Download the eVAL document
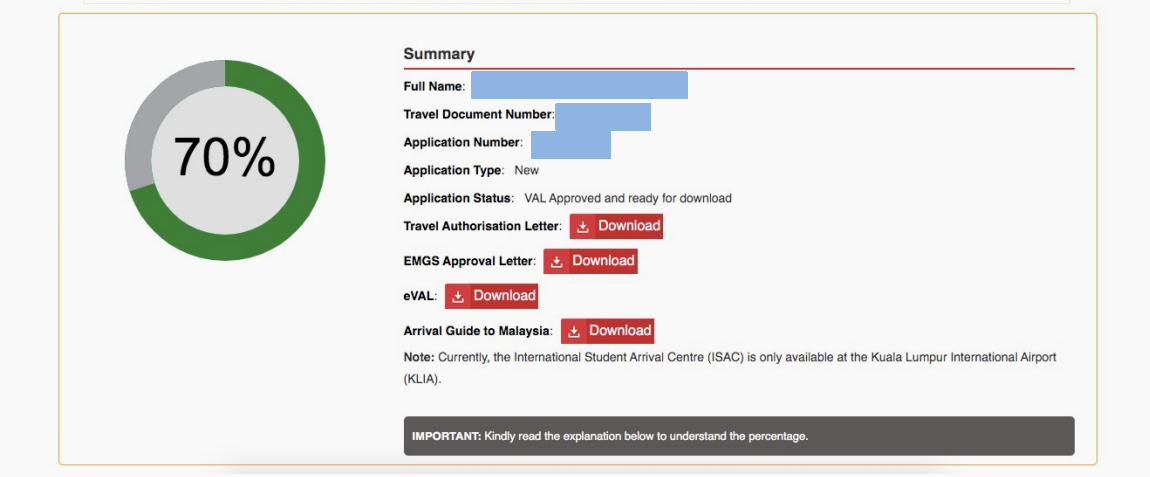1150x477 pixels. click(x=491, y=296)
